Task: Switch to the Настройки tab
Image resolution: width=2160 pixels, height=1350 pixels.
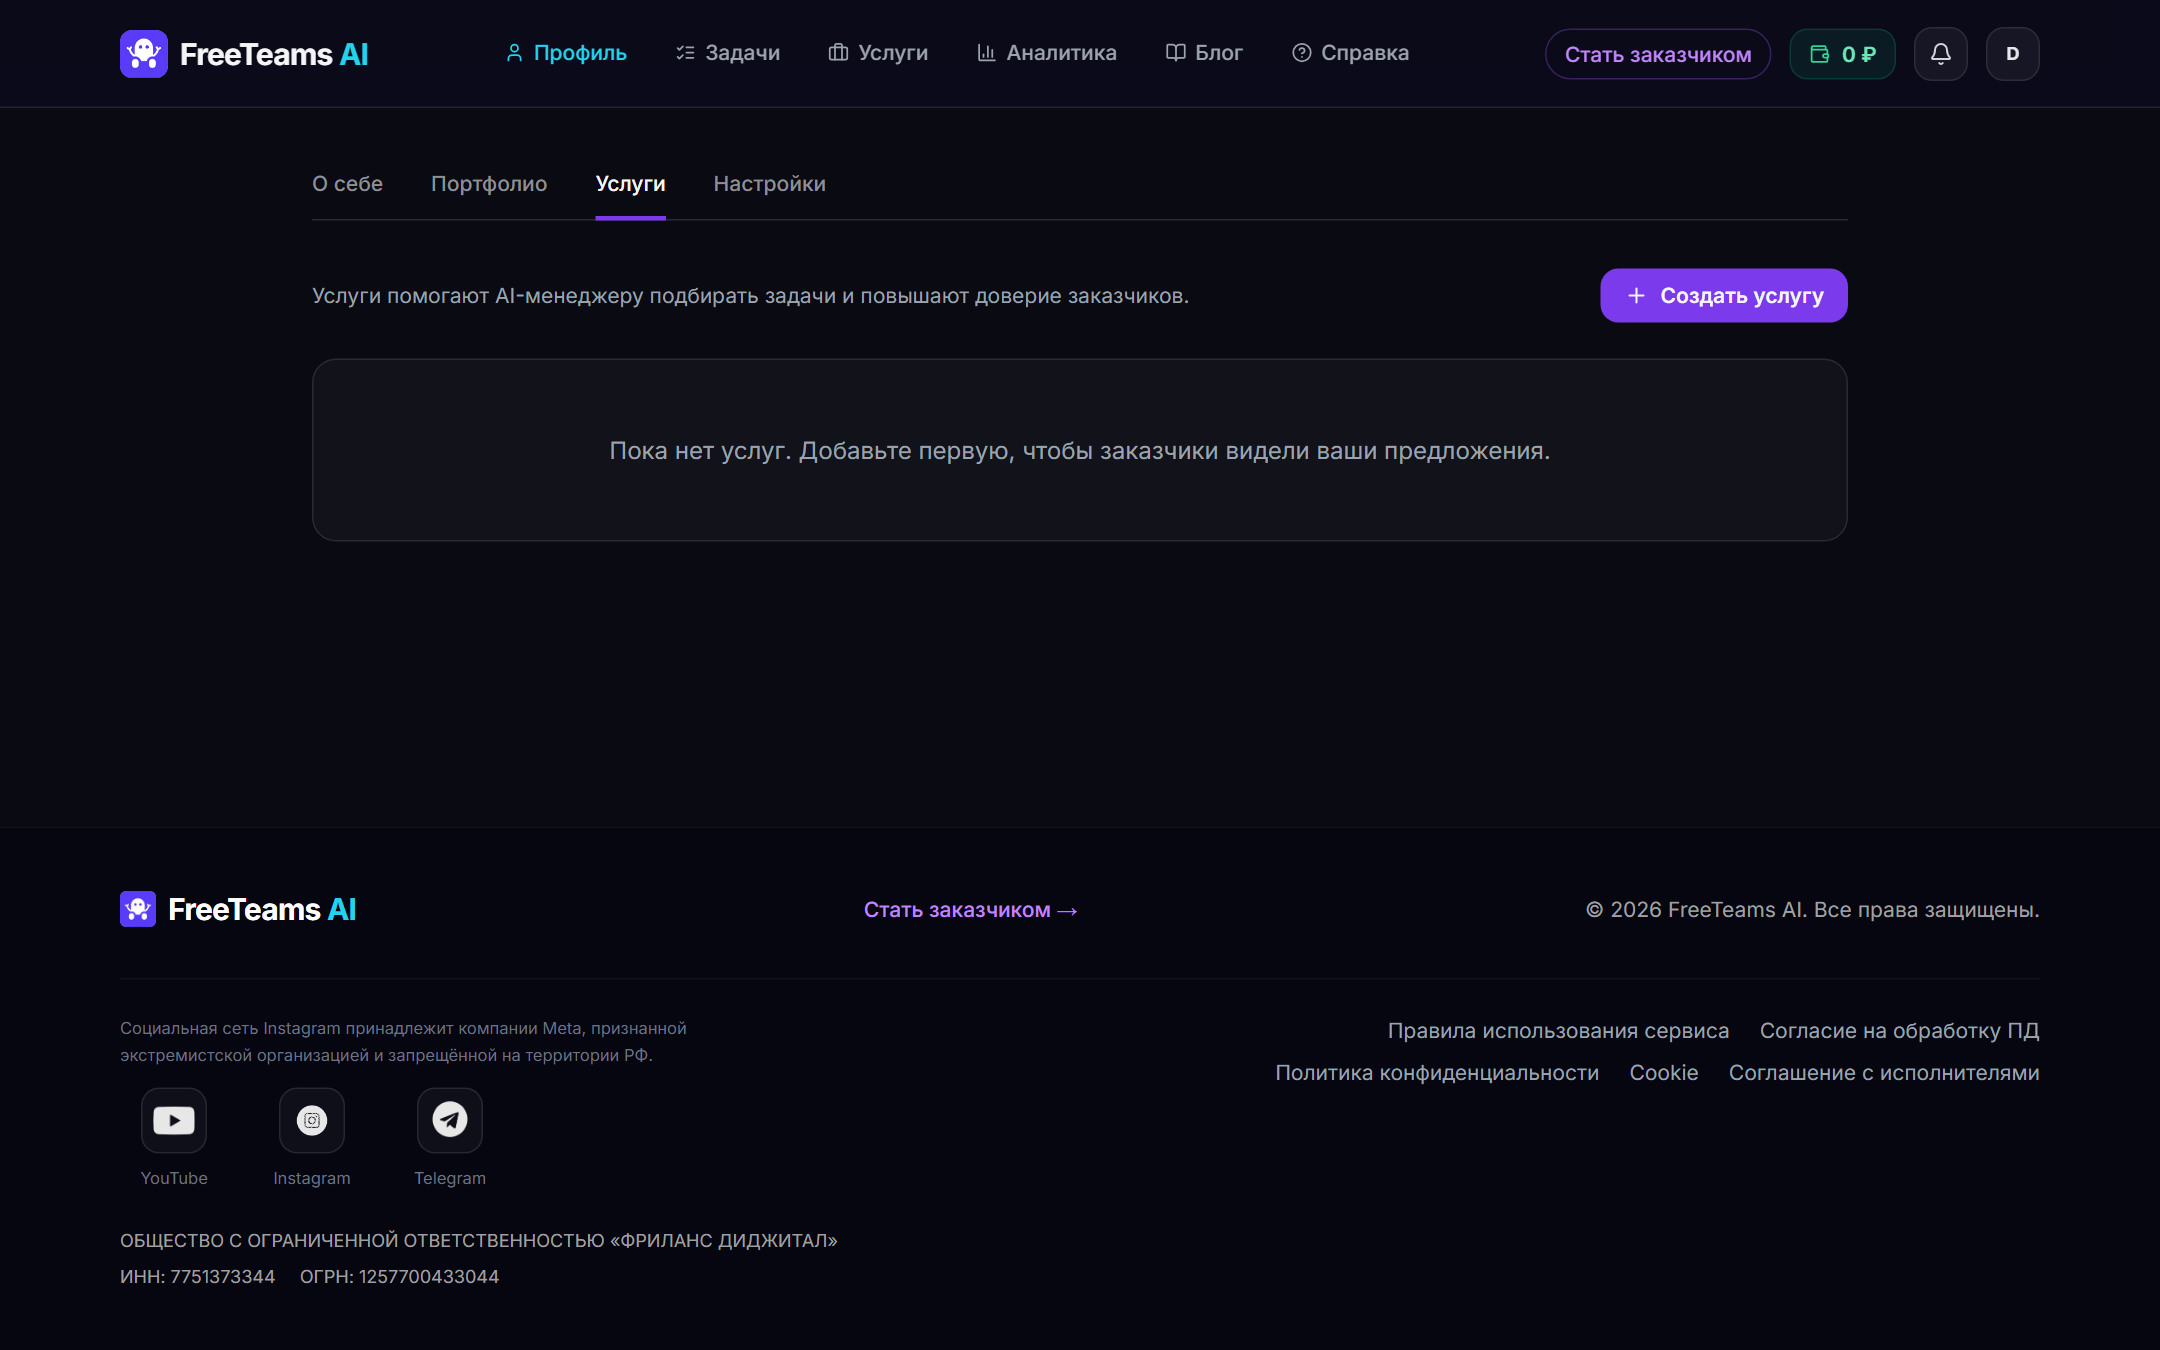Action: coord(769,184)
